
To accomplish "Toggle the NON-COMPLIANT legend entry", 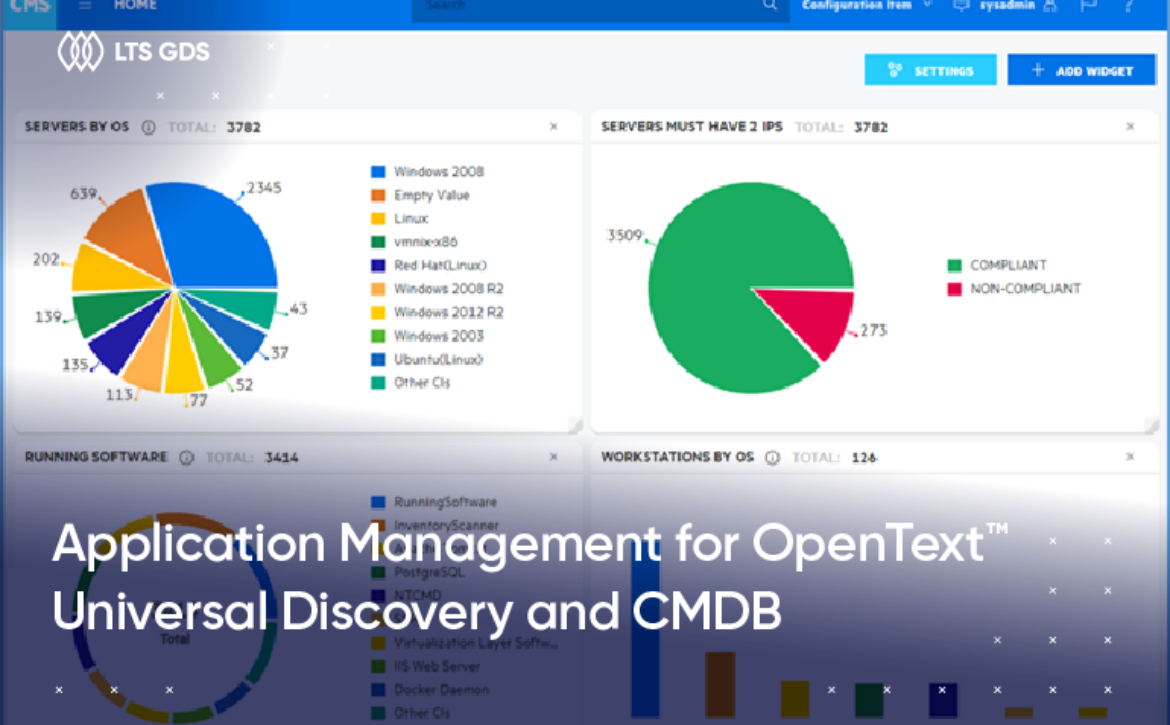I will [1014, 288].
